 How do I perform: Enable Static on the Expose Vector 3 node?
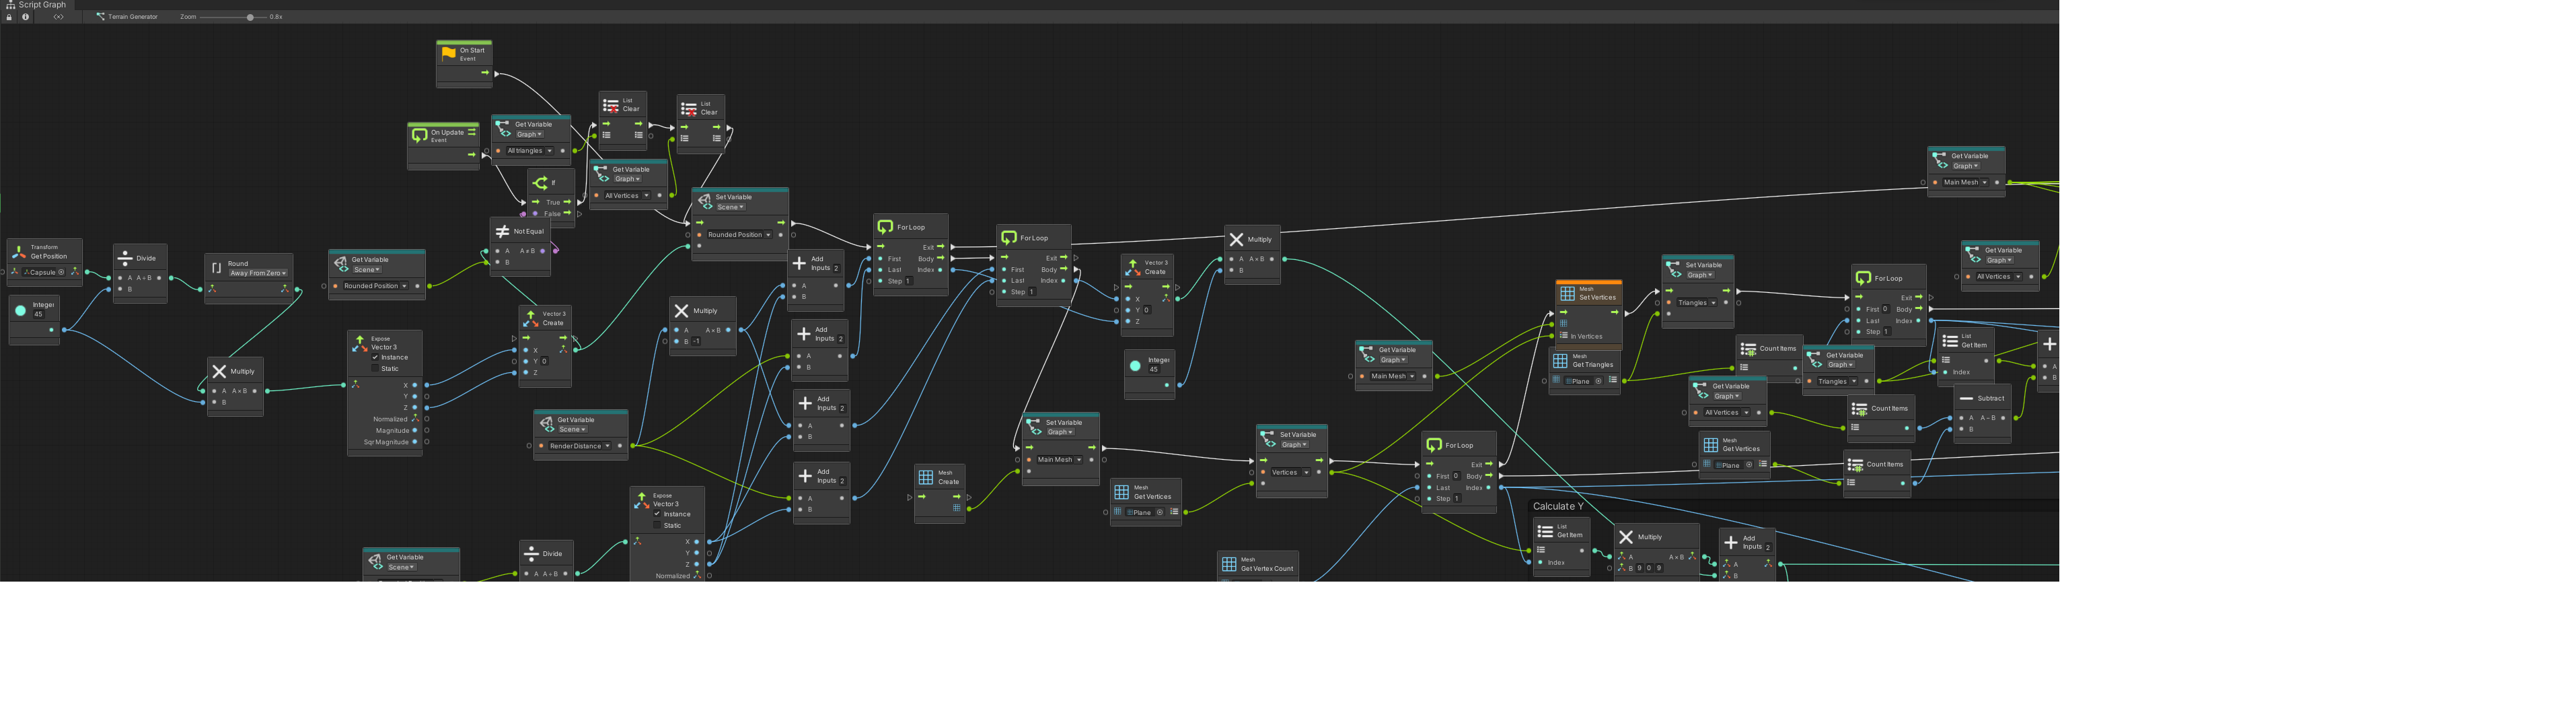click(374, 368)
